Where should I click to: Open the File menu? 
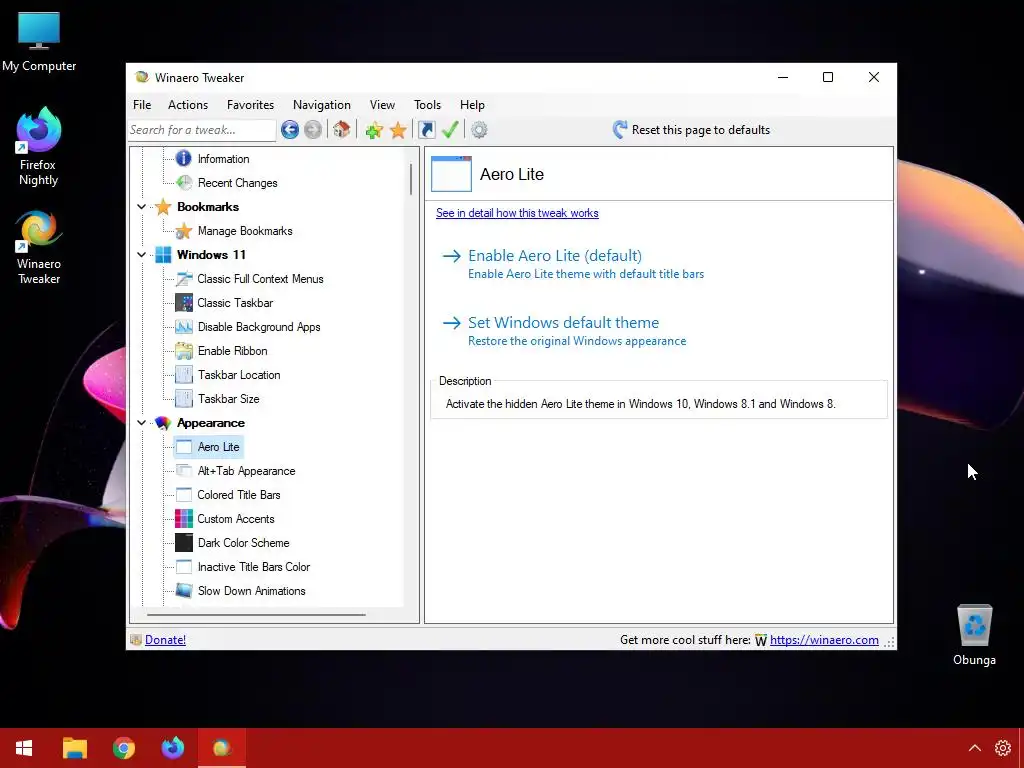tap(142, 104)
